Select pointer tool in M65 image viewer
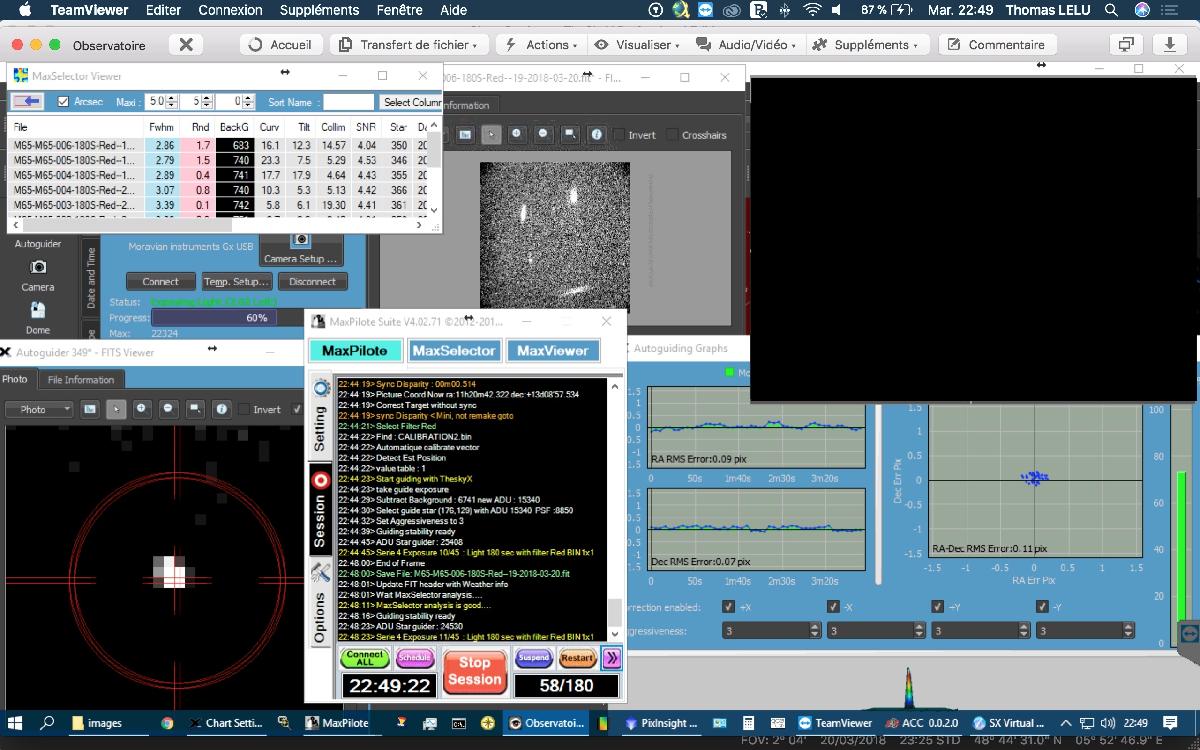Viewport: 1200px width, 750px height. [491, 134]
